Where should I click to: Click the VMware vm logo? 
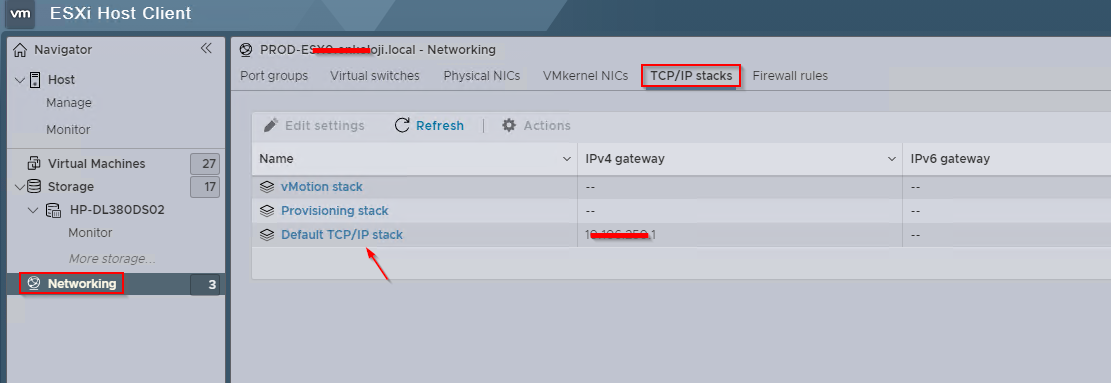click(x=20, y=14)
